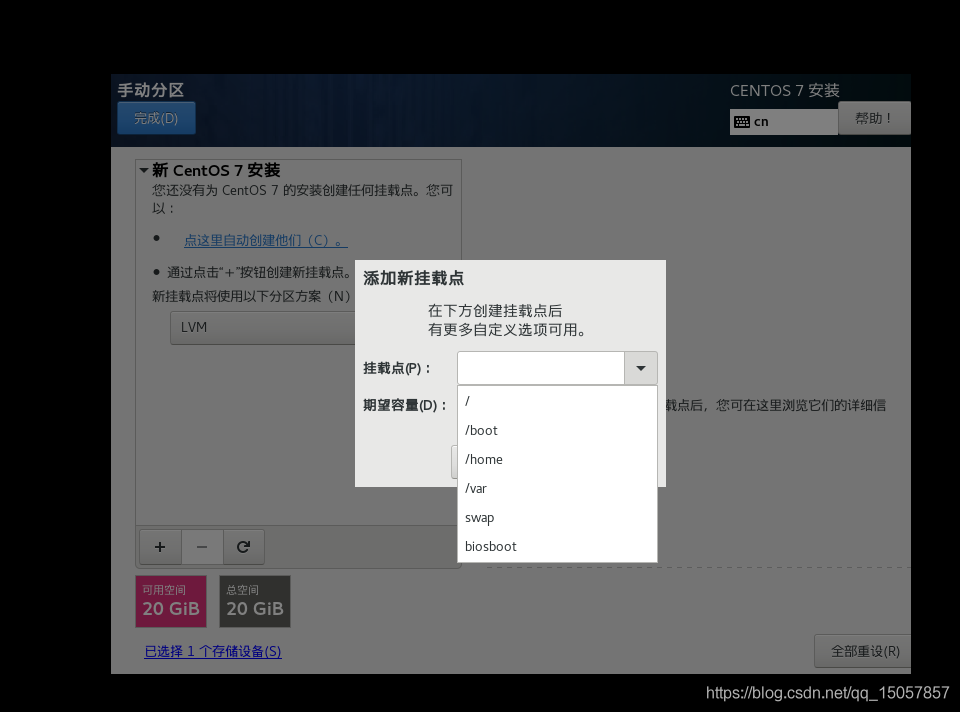Image resolution: width=960 pixels, height=712 pixels.
Task: Select the / mount point option
Action: (x=557, y=401)
